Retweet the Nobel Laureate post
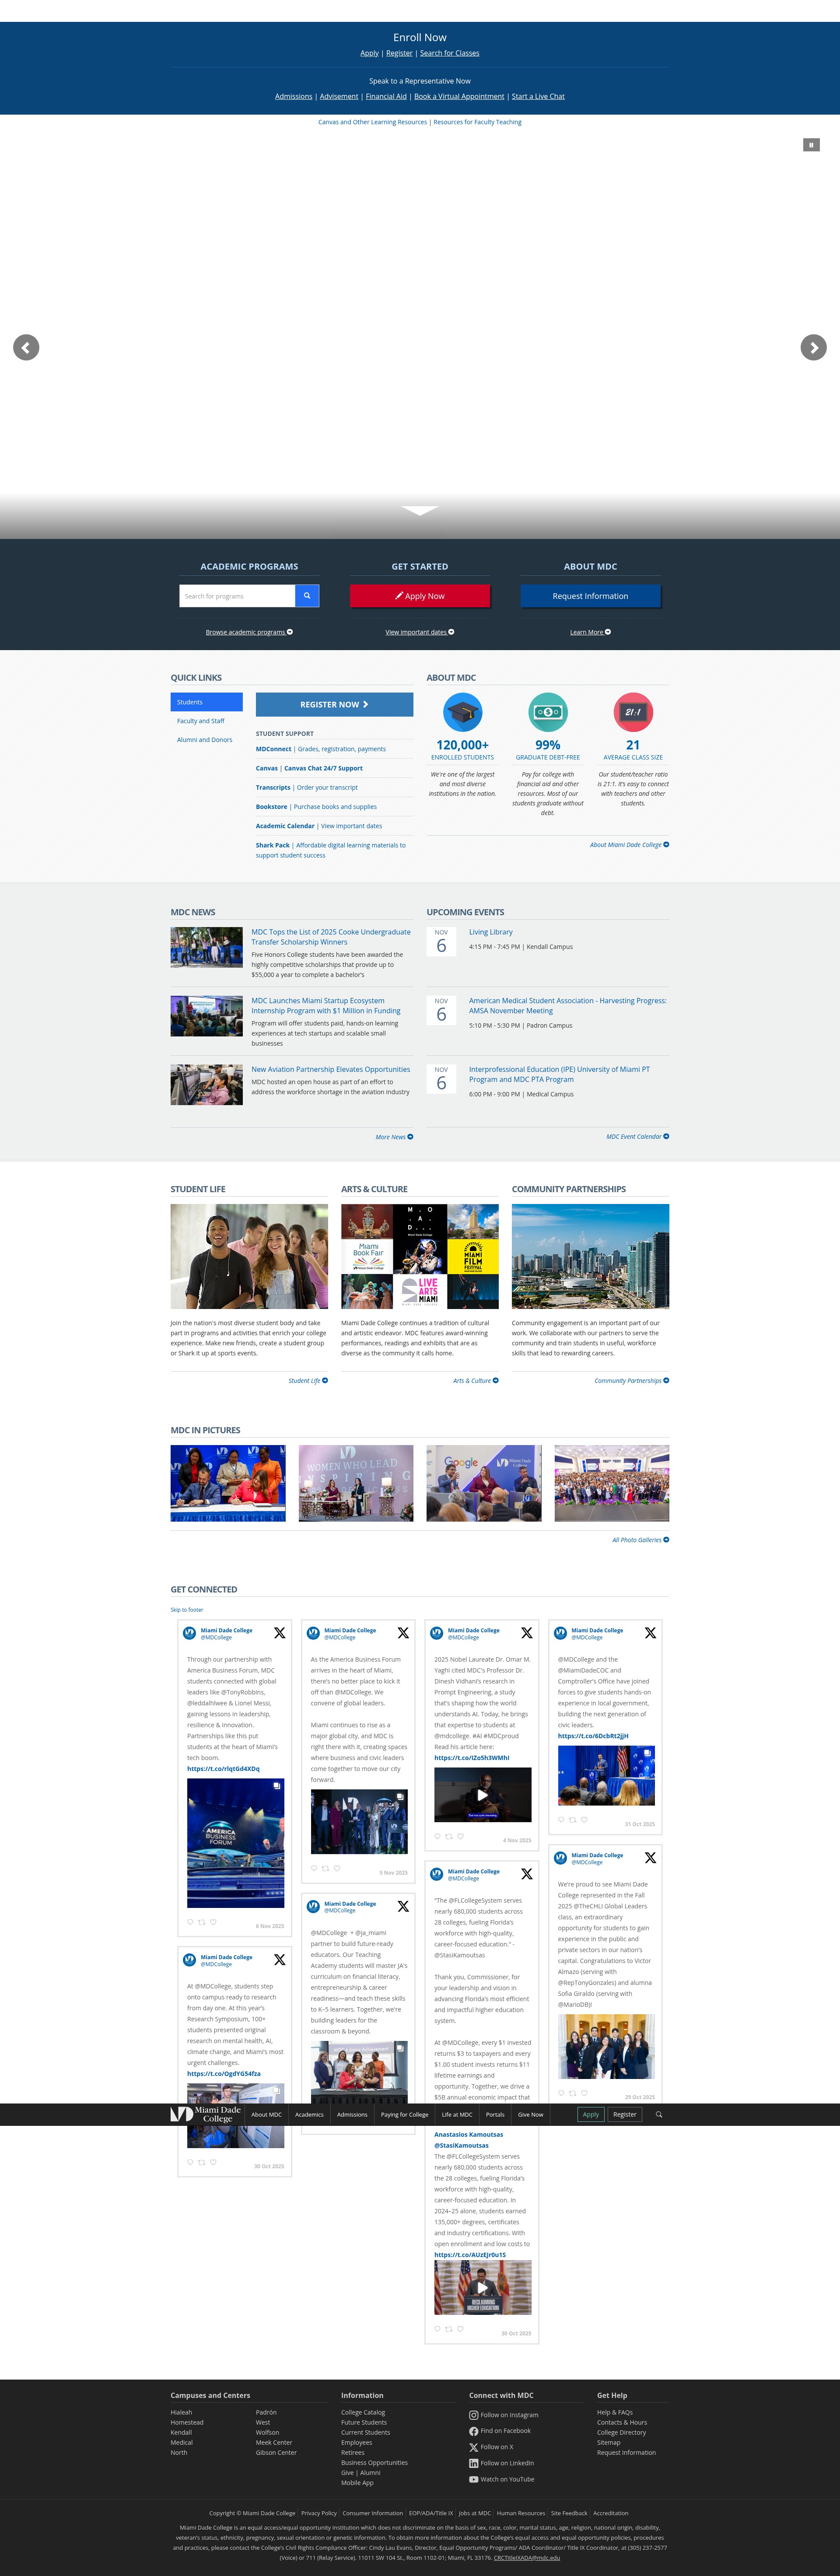 coord(449,1836)
